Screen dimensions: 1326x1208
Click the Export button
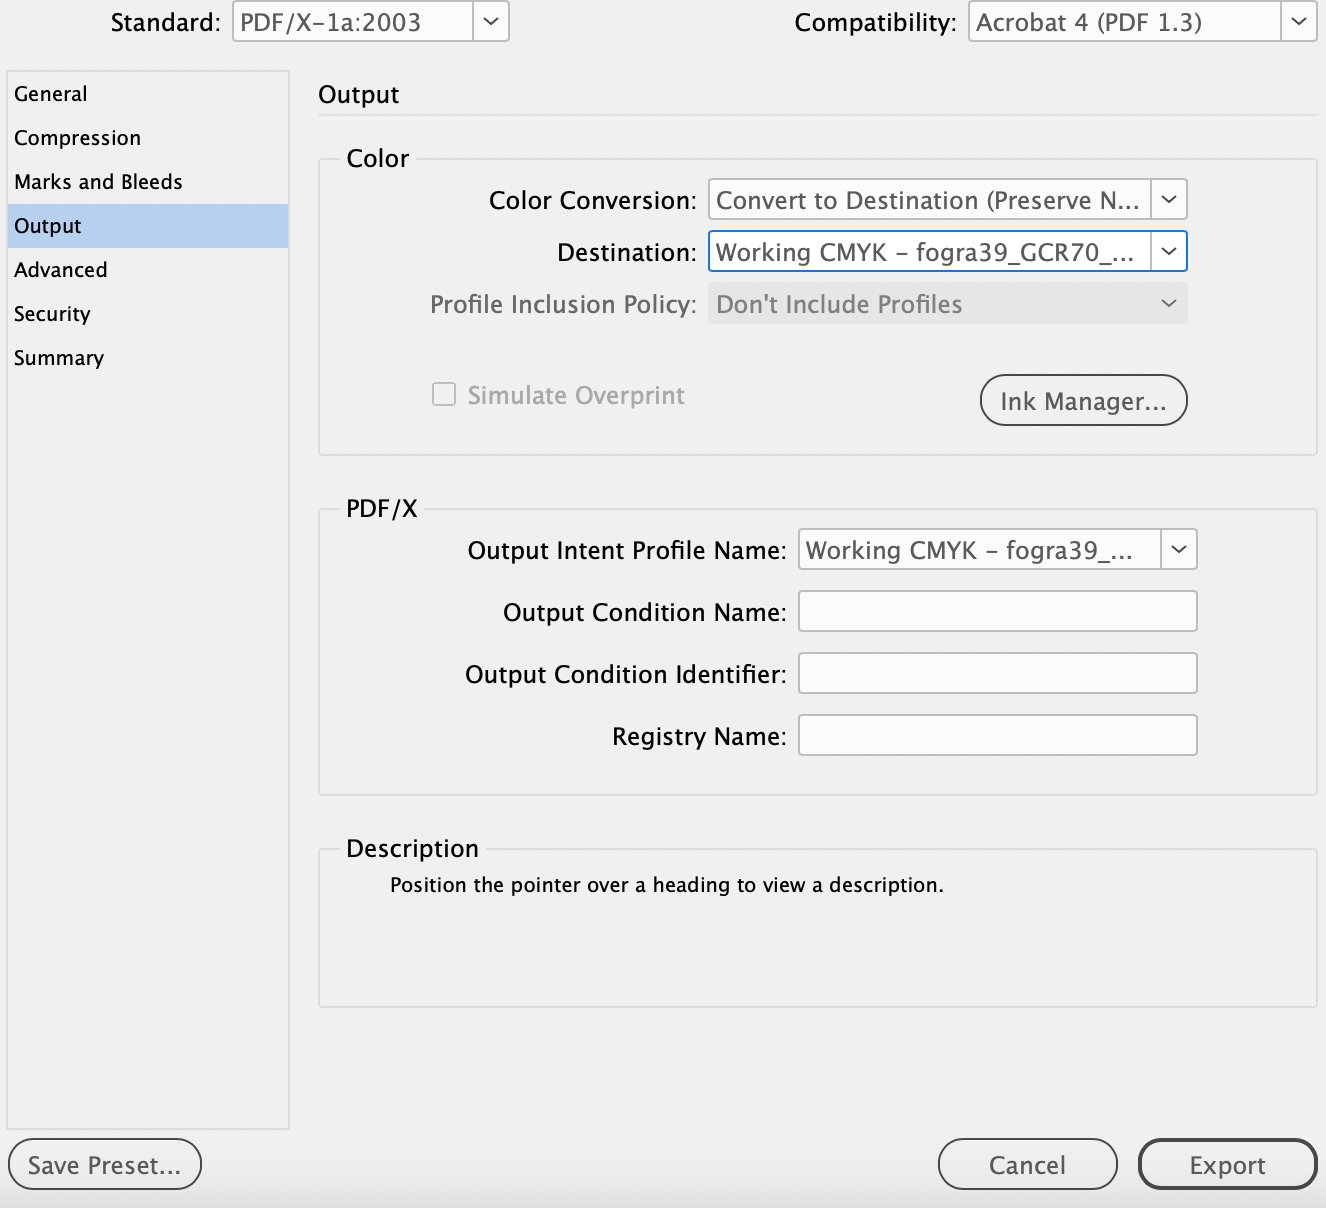point(1227,1165)
